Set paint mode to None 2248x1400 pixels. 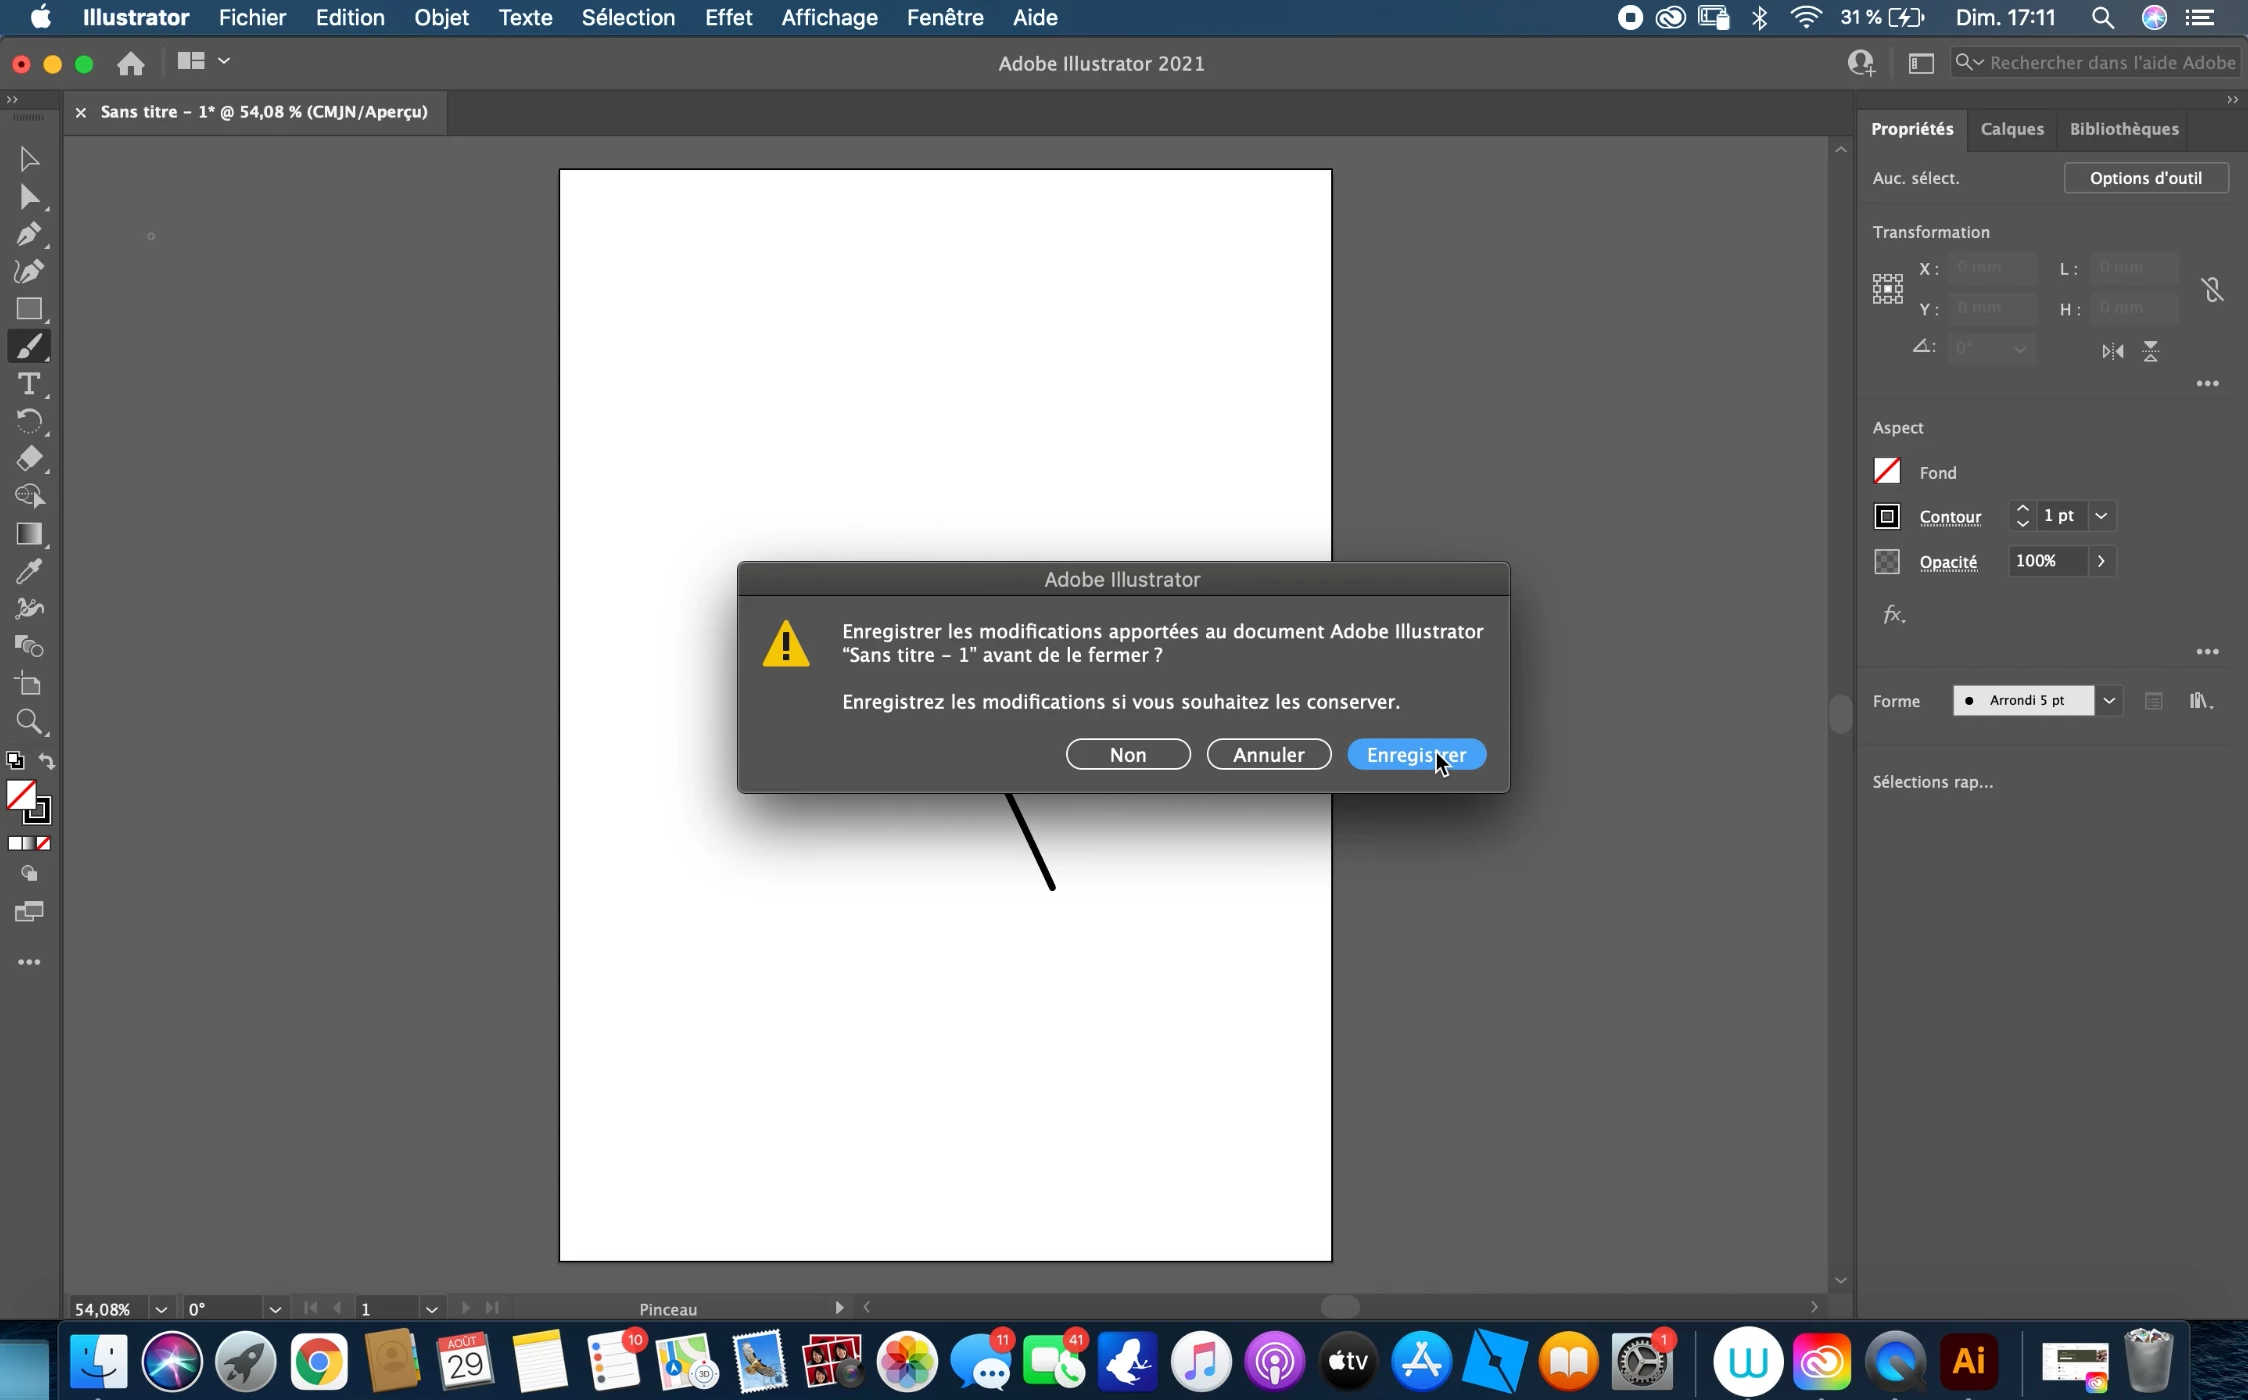[x=44, y=844]
